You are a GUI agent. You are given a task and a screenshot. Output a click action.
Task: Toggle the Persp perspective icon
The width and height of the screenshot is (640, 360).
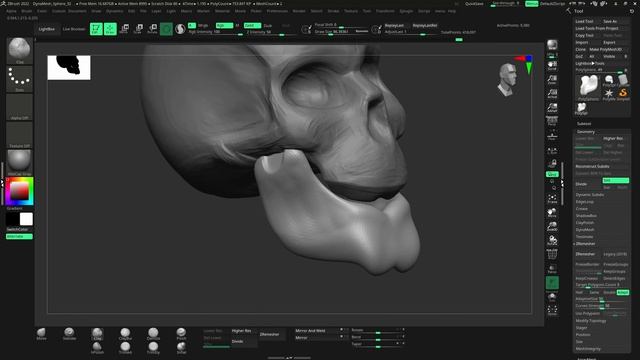[552, 121]
